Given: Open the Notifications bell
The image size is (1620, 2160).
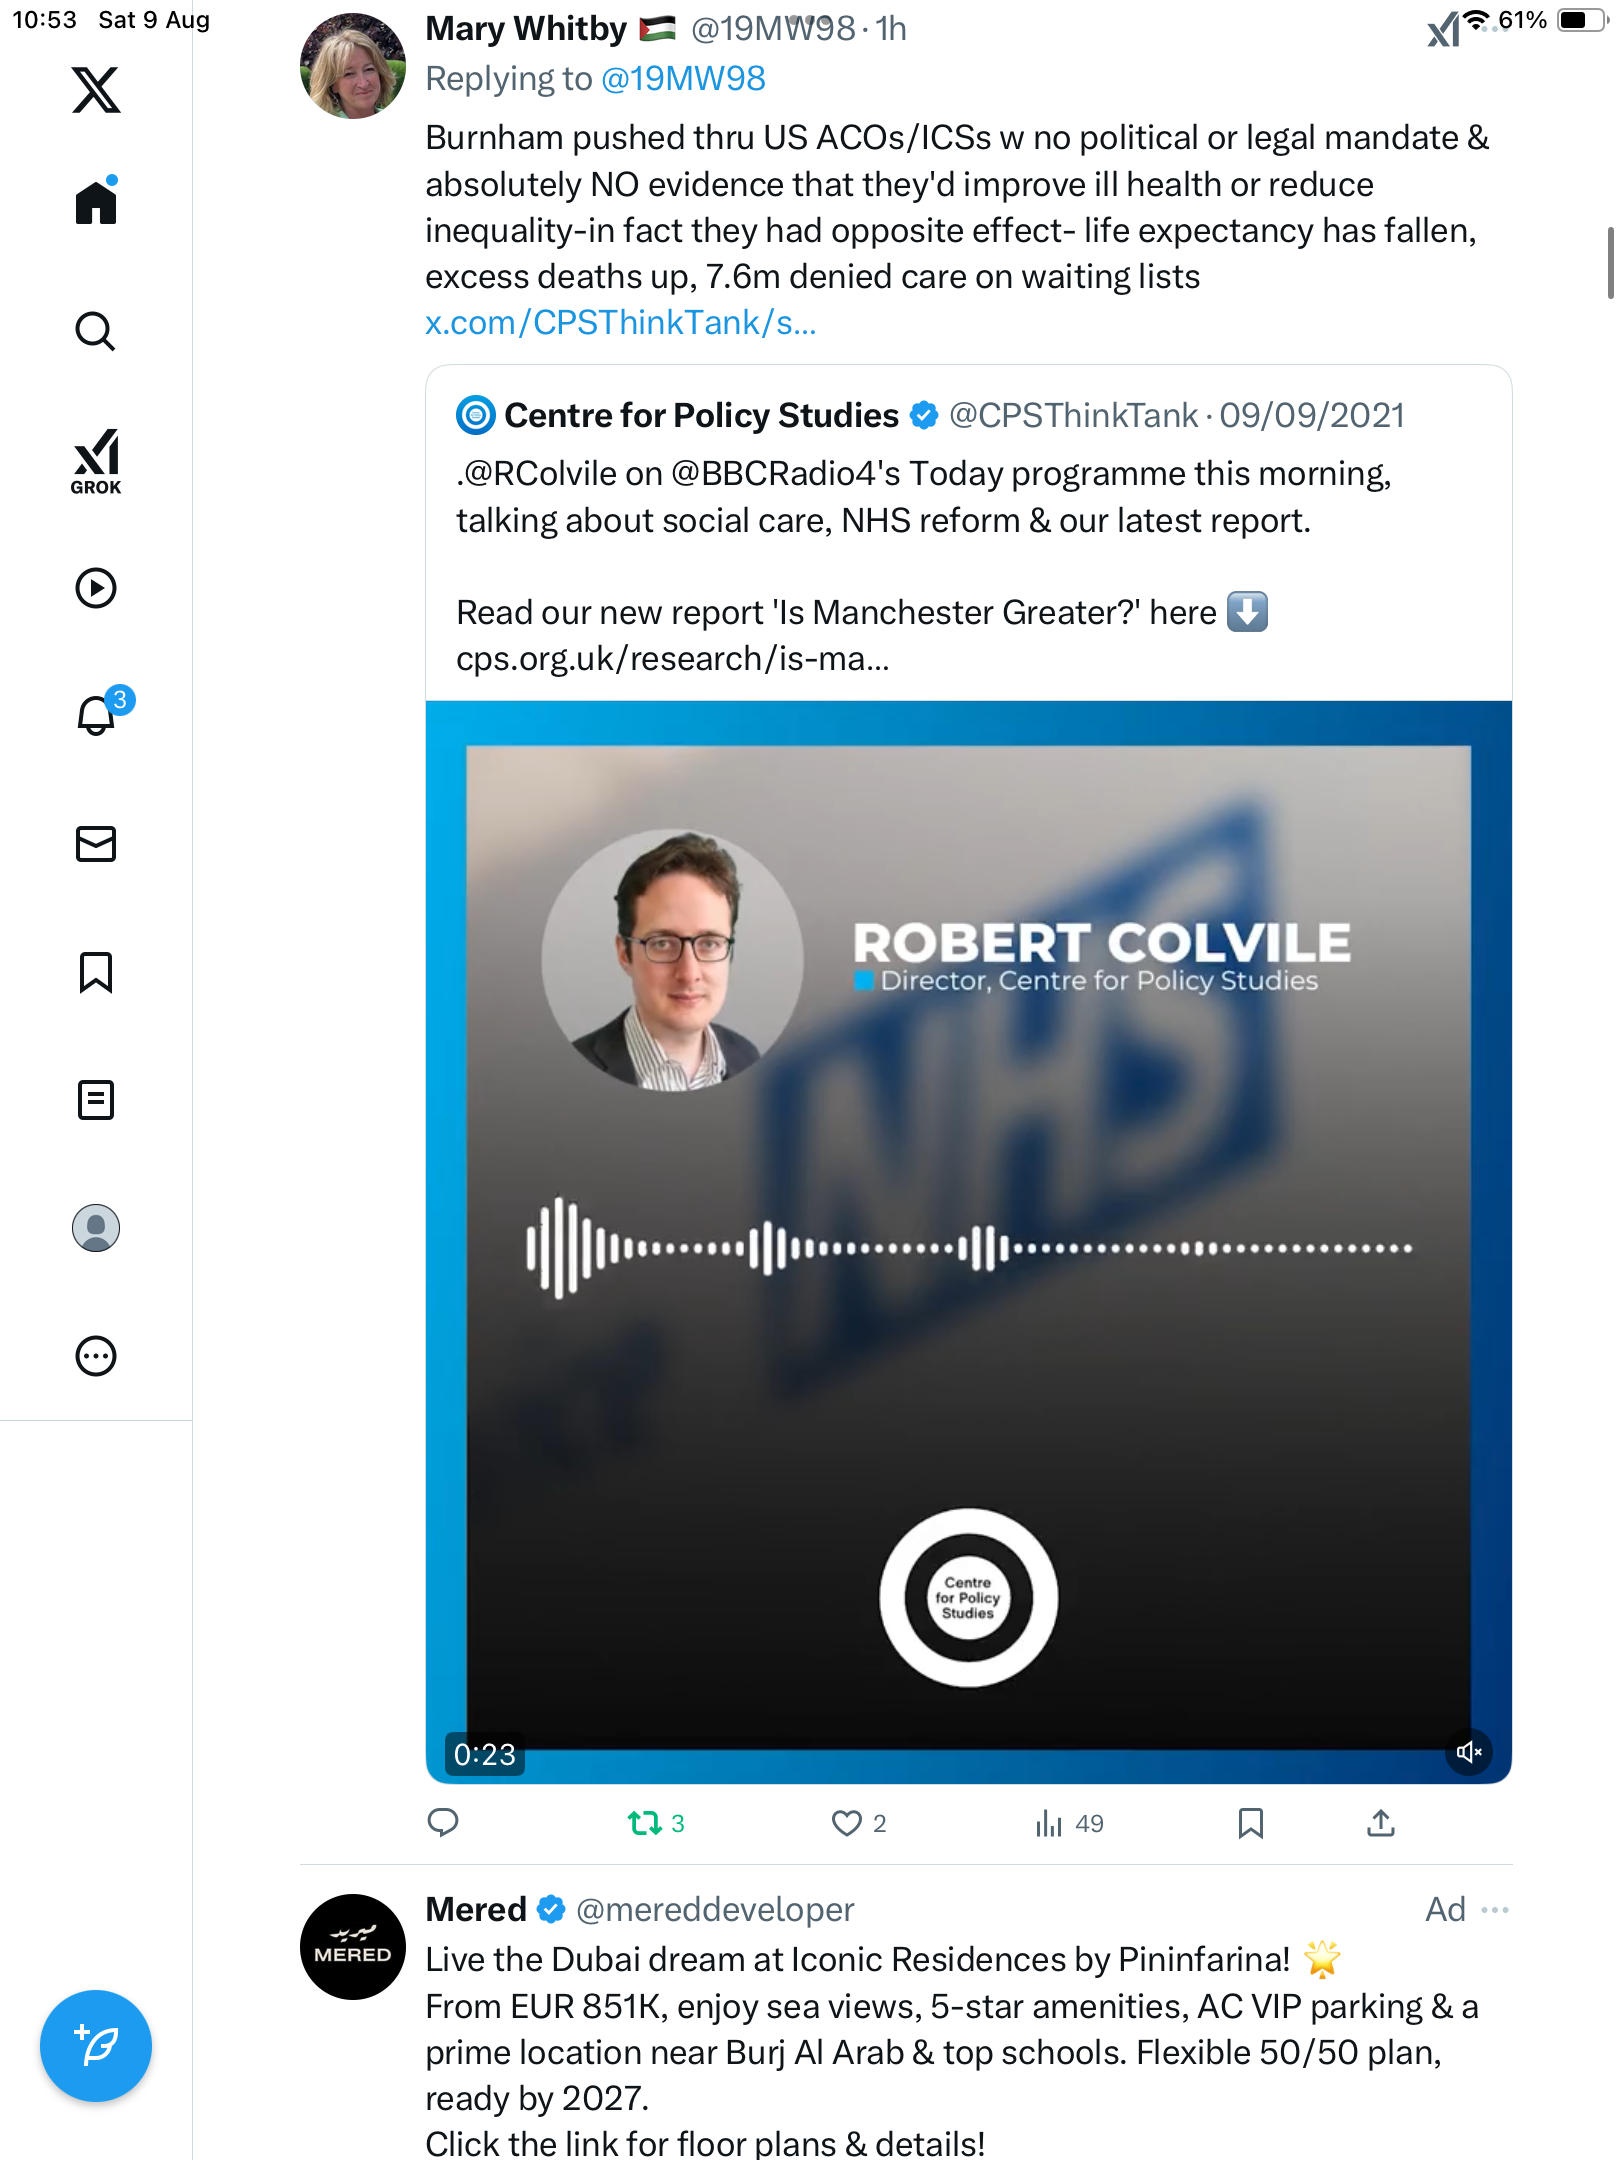Looking at the screenshot, I should [x=96, y=715].
